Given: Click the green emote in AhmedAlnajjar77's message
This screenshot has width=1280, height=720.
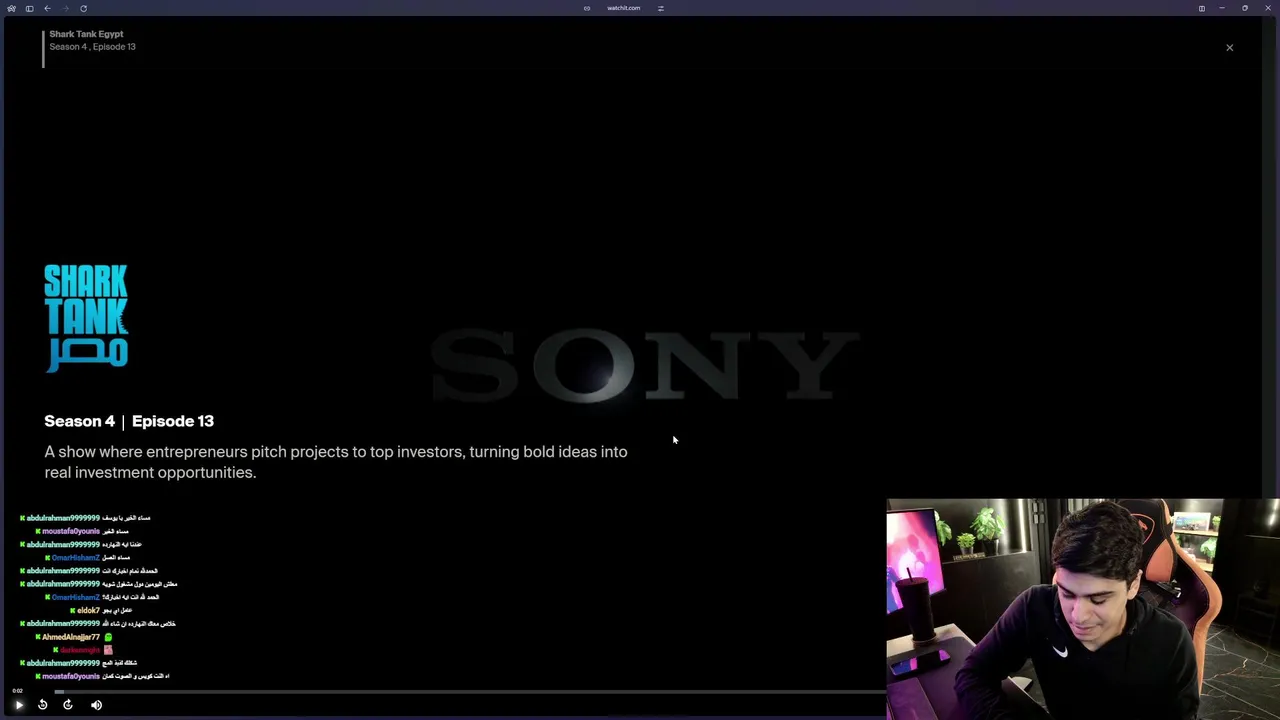Looking at the screenshot, I should 108,637.
